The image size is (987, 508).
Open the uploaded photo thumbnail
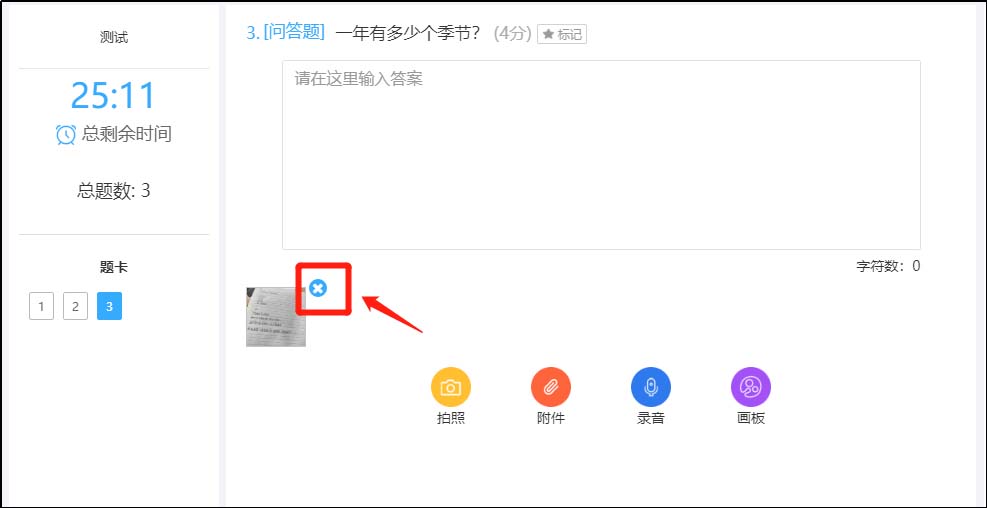coord(276,317)
